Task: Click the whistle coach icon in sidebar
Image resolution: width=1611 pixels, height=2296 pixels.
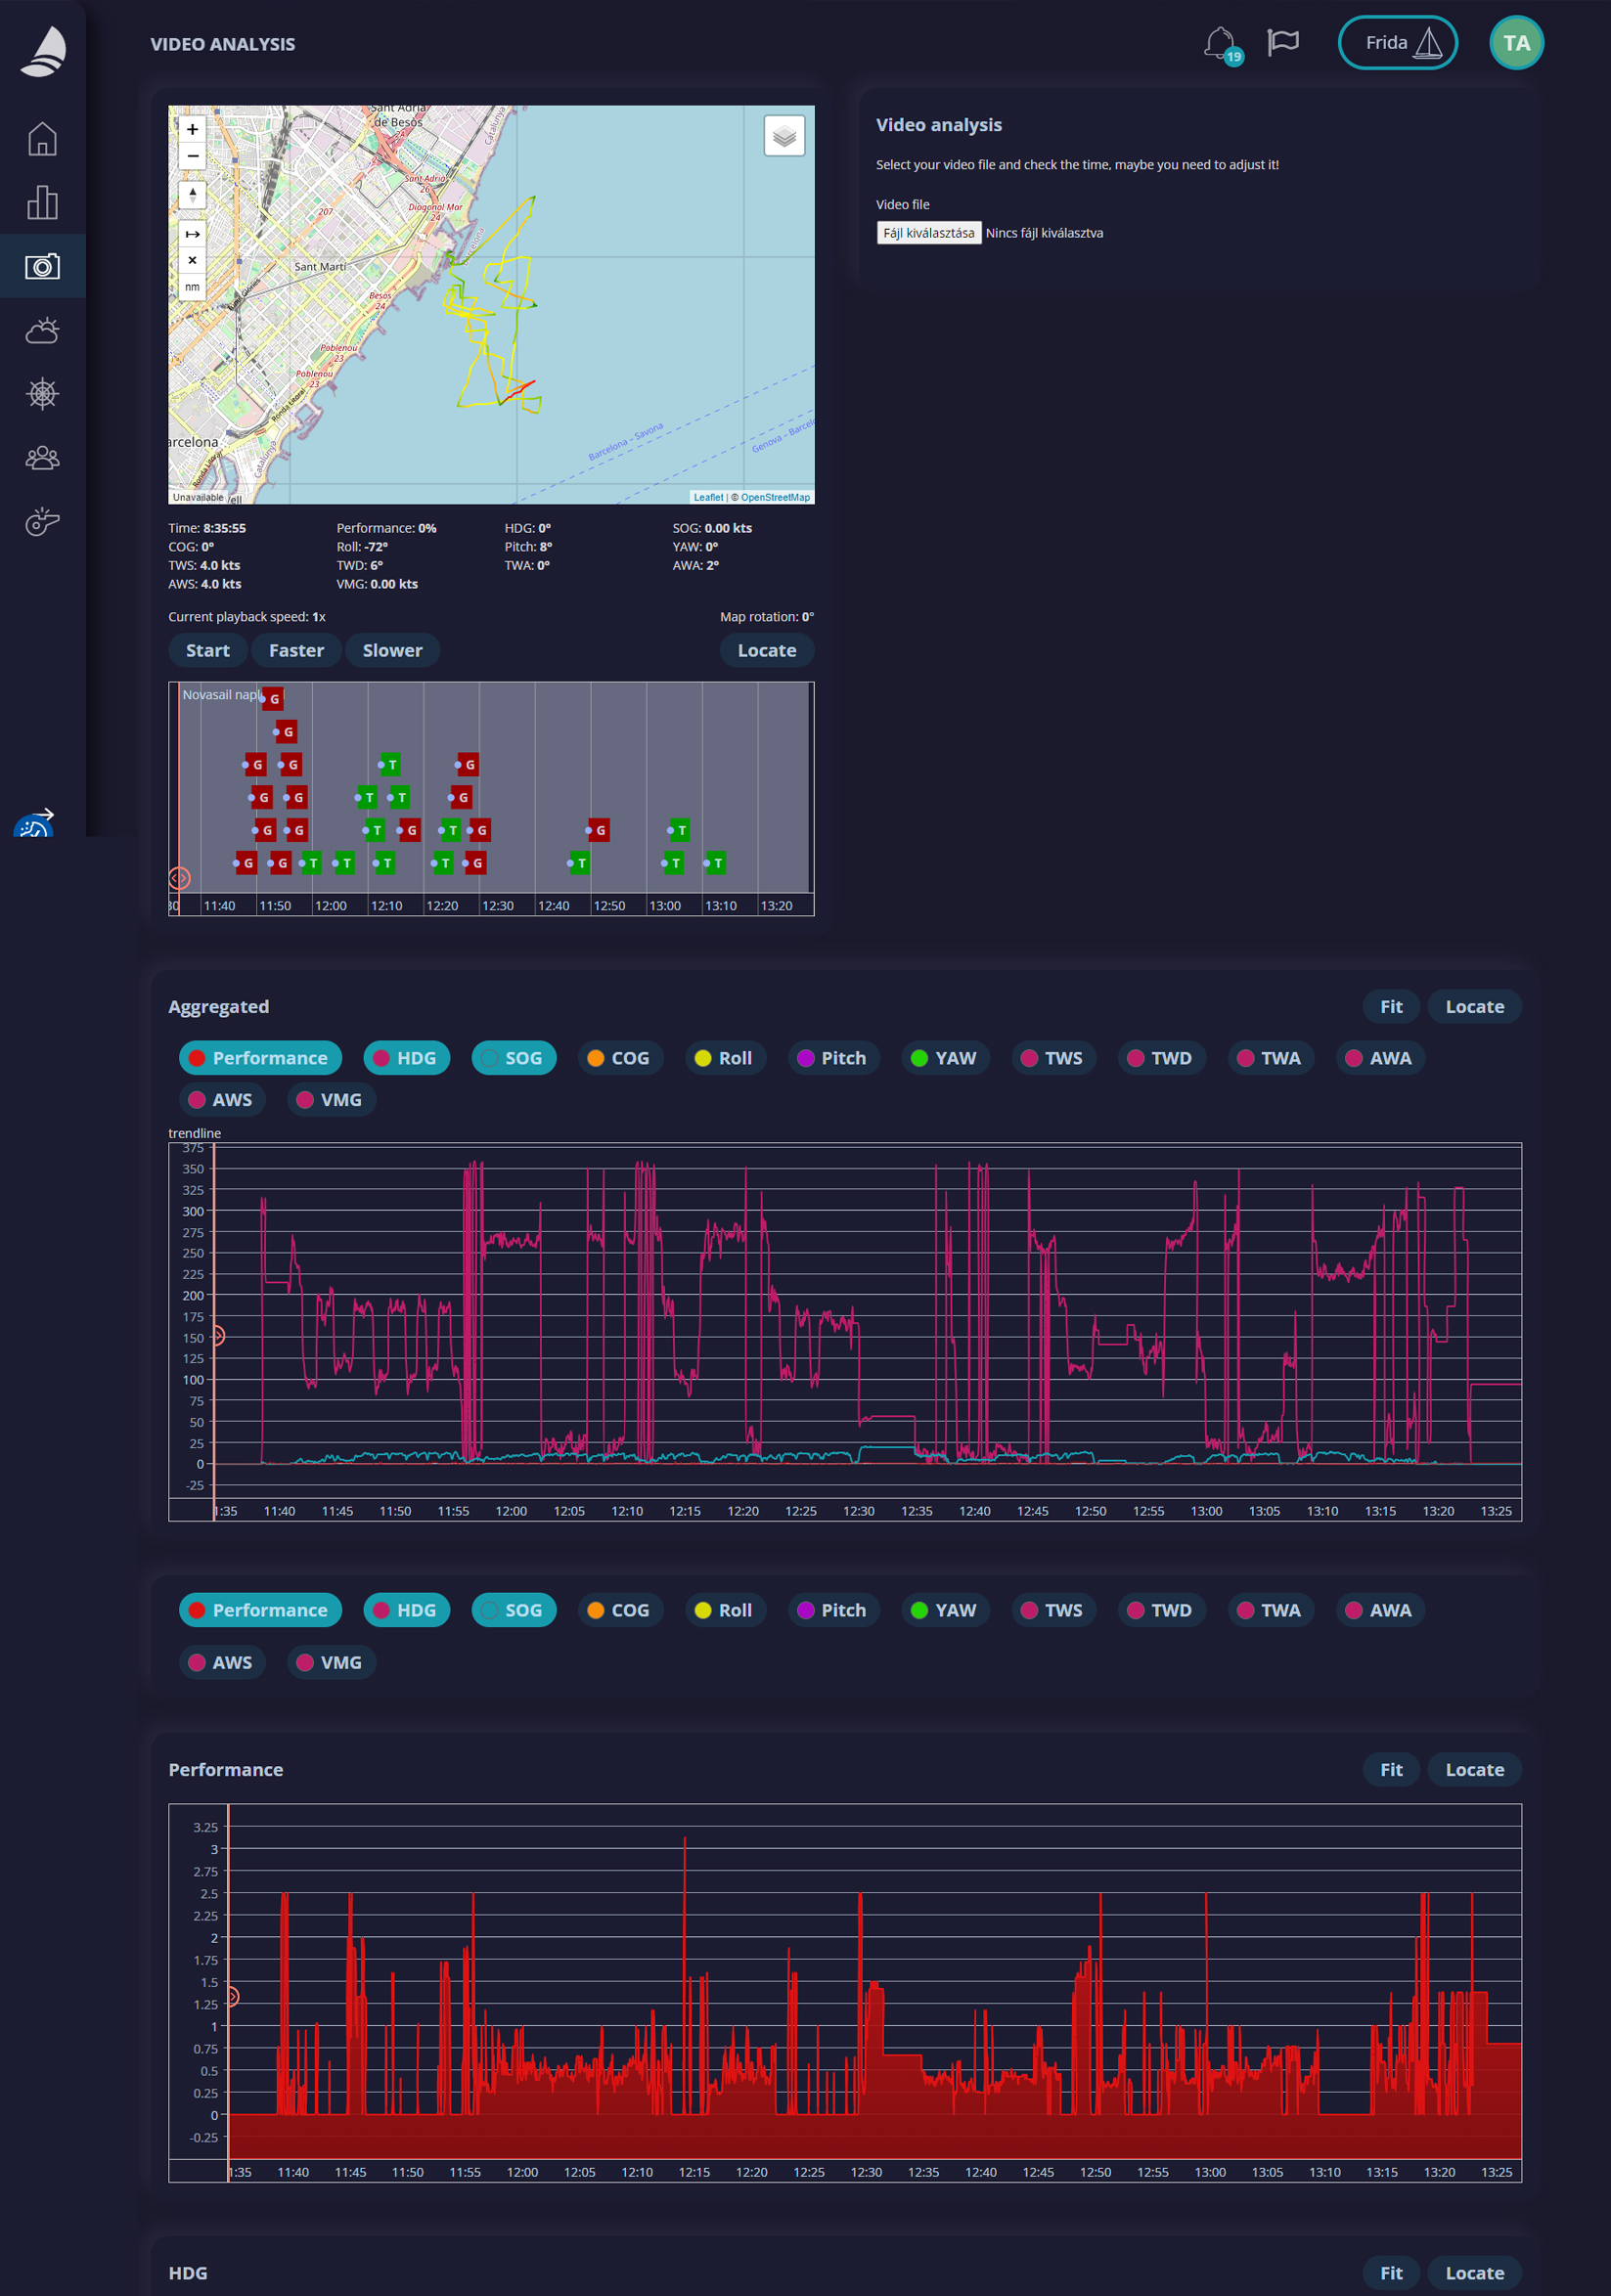Action: [x=42, y=521]
